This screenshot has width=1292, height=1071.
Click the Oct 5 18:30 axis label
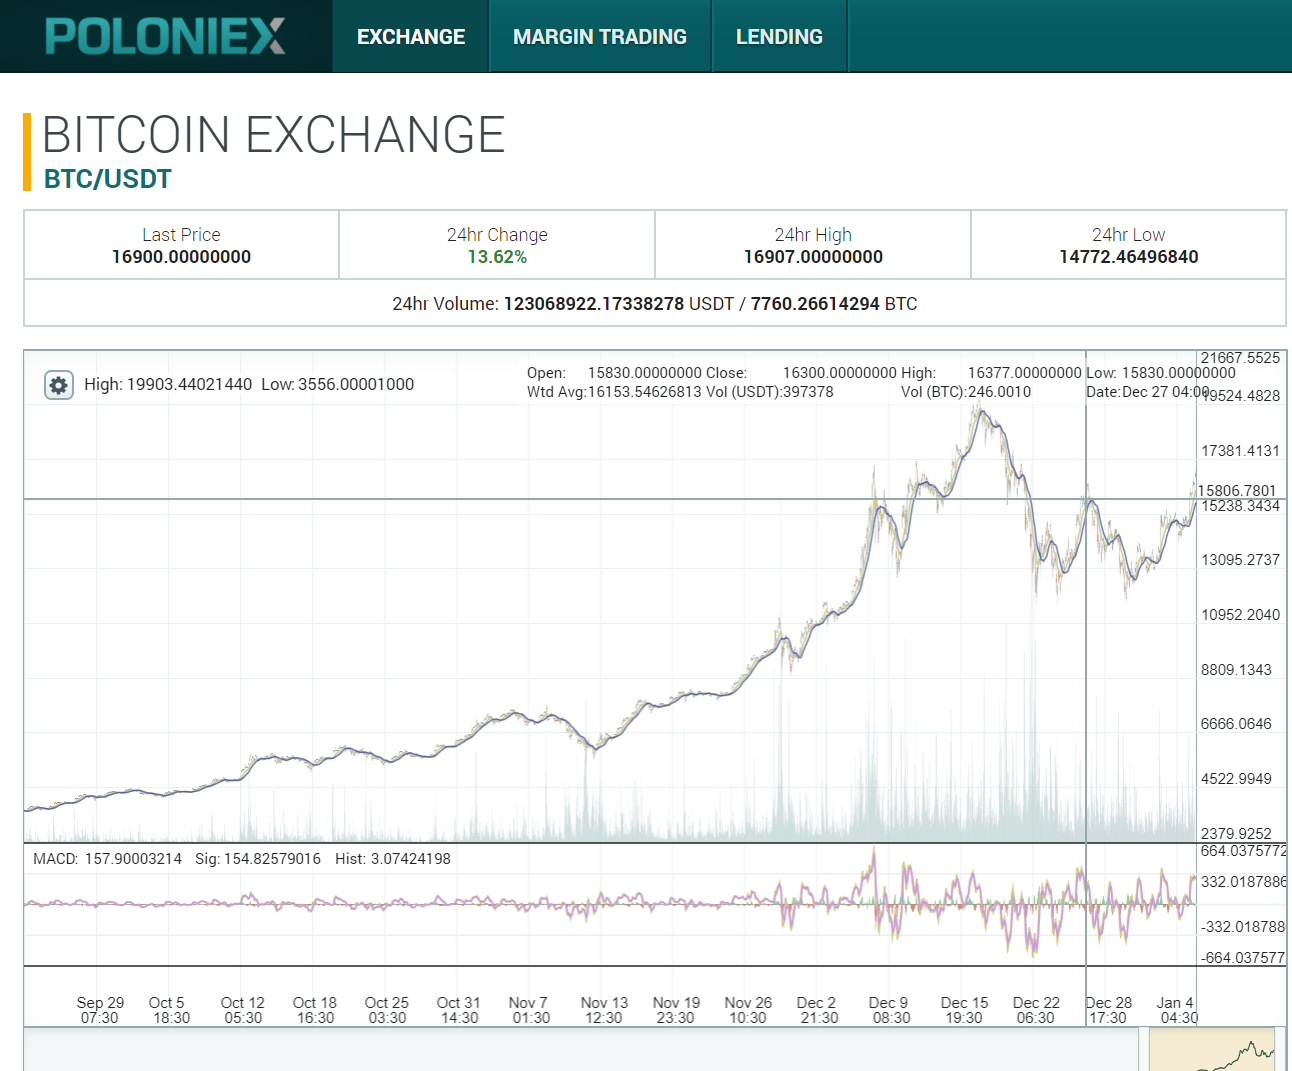(x=170, y=1010)
